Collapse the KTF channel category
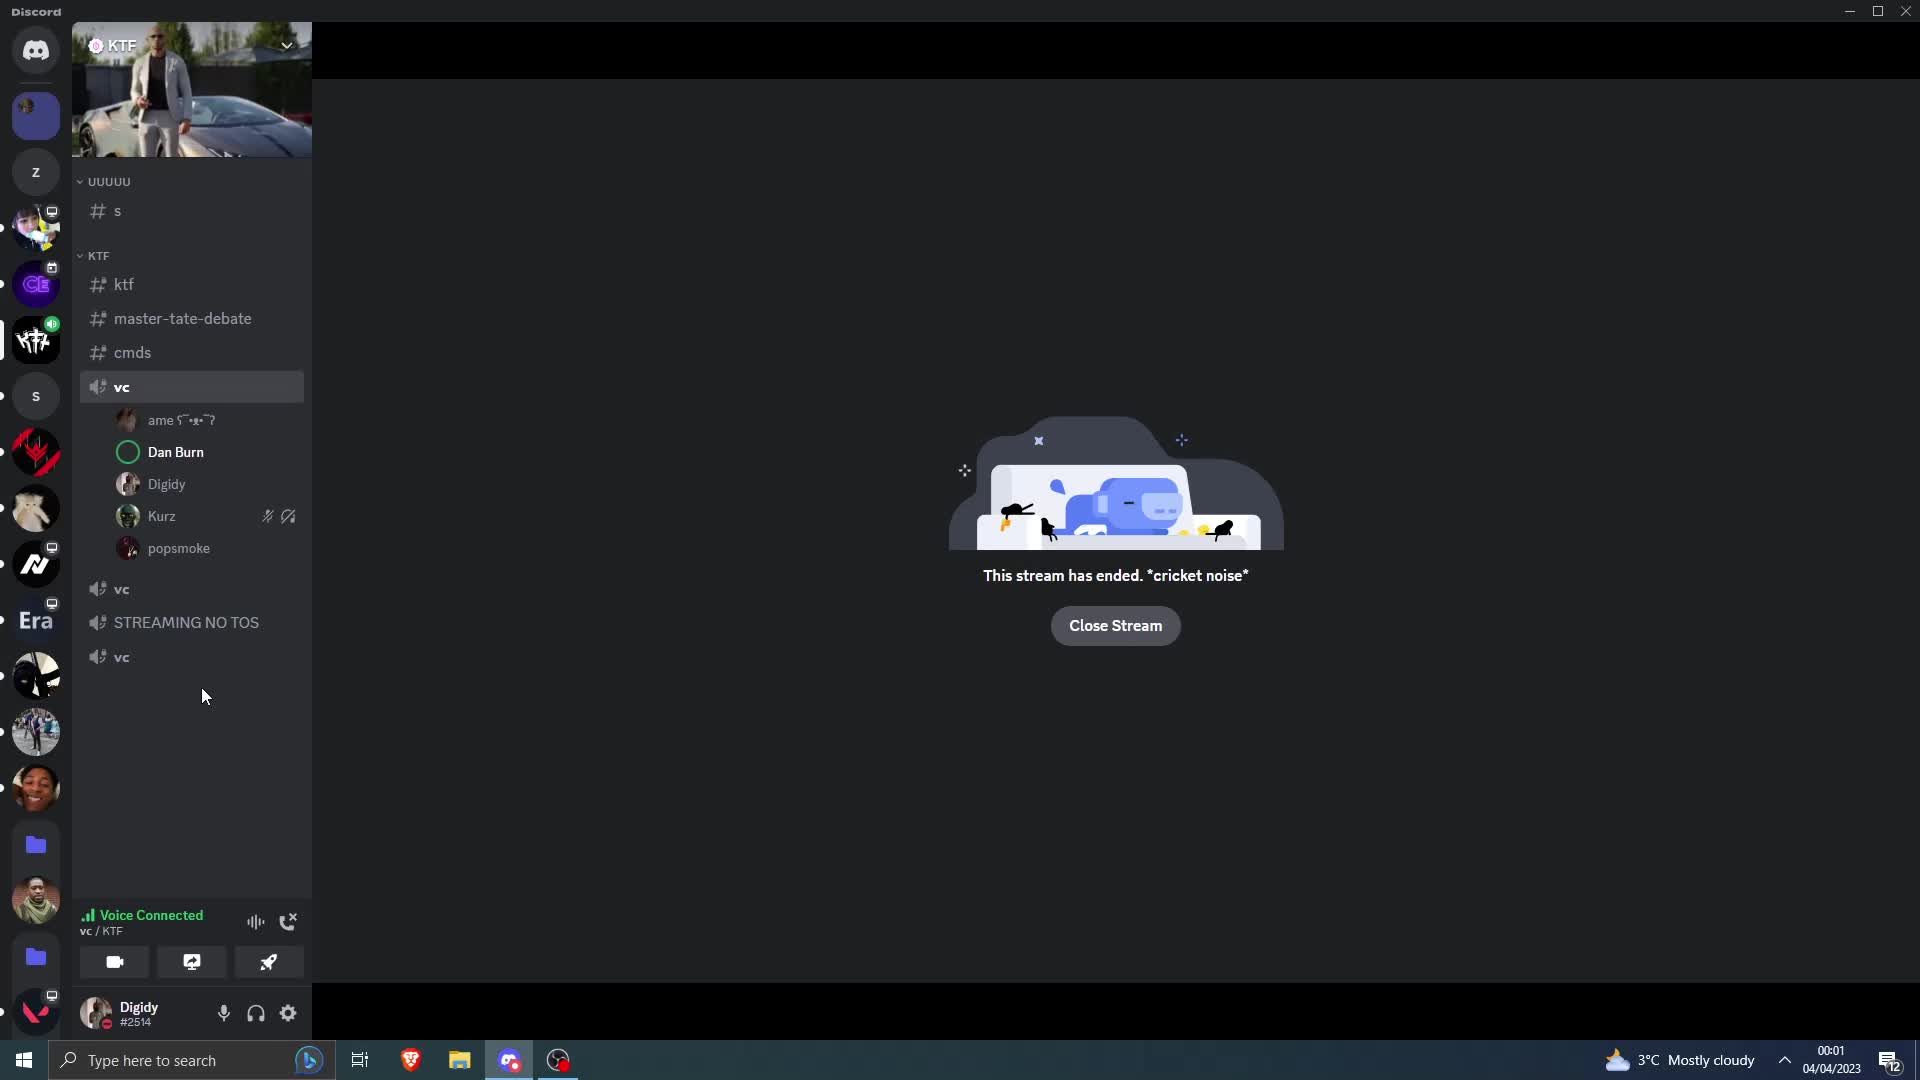The height and width of the screenshot is (1080, 1920). tap(97, 256)
